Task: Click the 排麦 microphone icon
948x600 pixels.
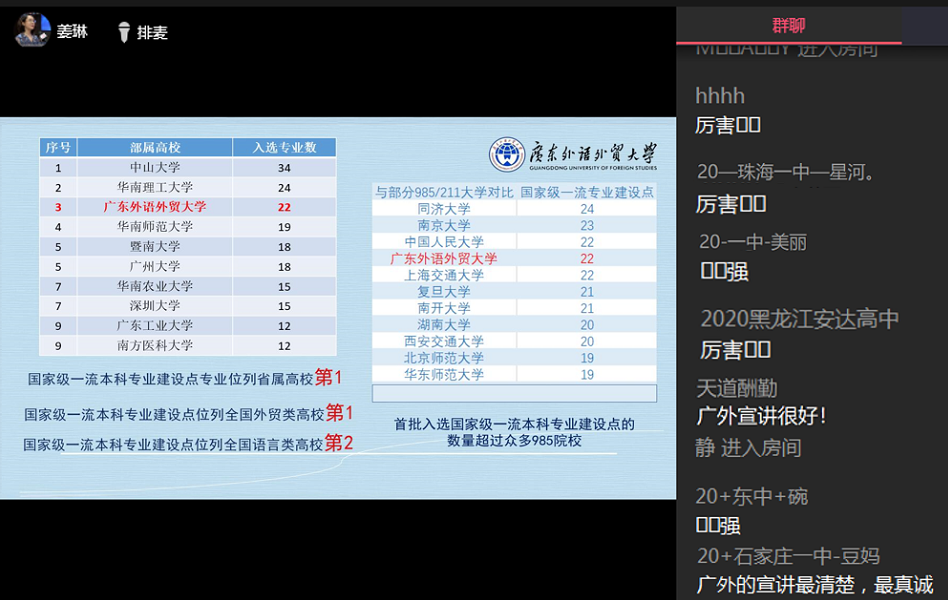Action: point(123,31)
